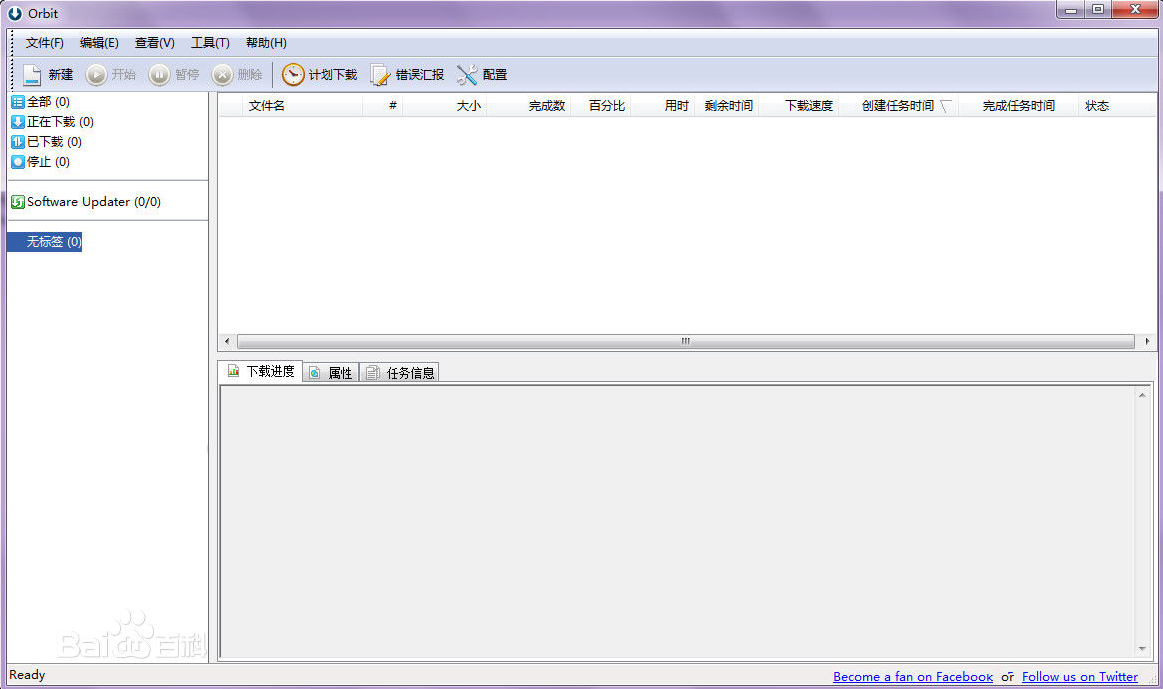Select 全部 (0) category
Screen dimensions: 1163x689
tap(41, 102)
